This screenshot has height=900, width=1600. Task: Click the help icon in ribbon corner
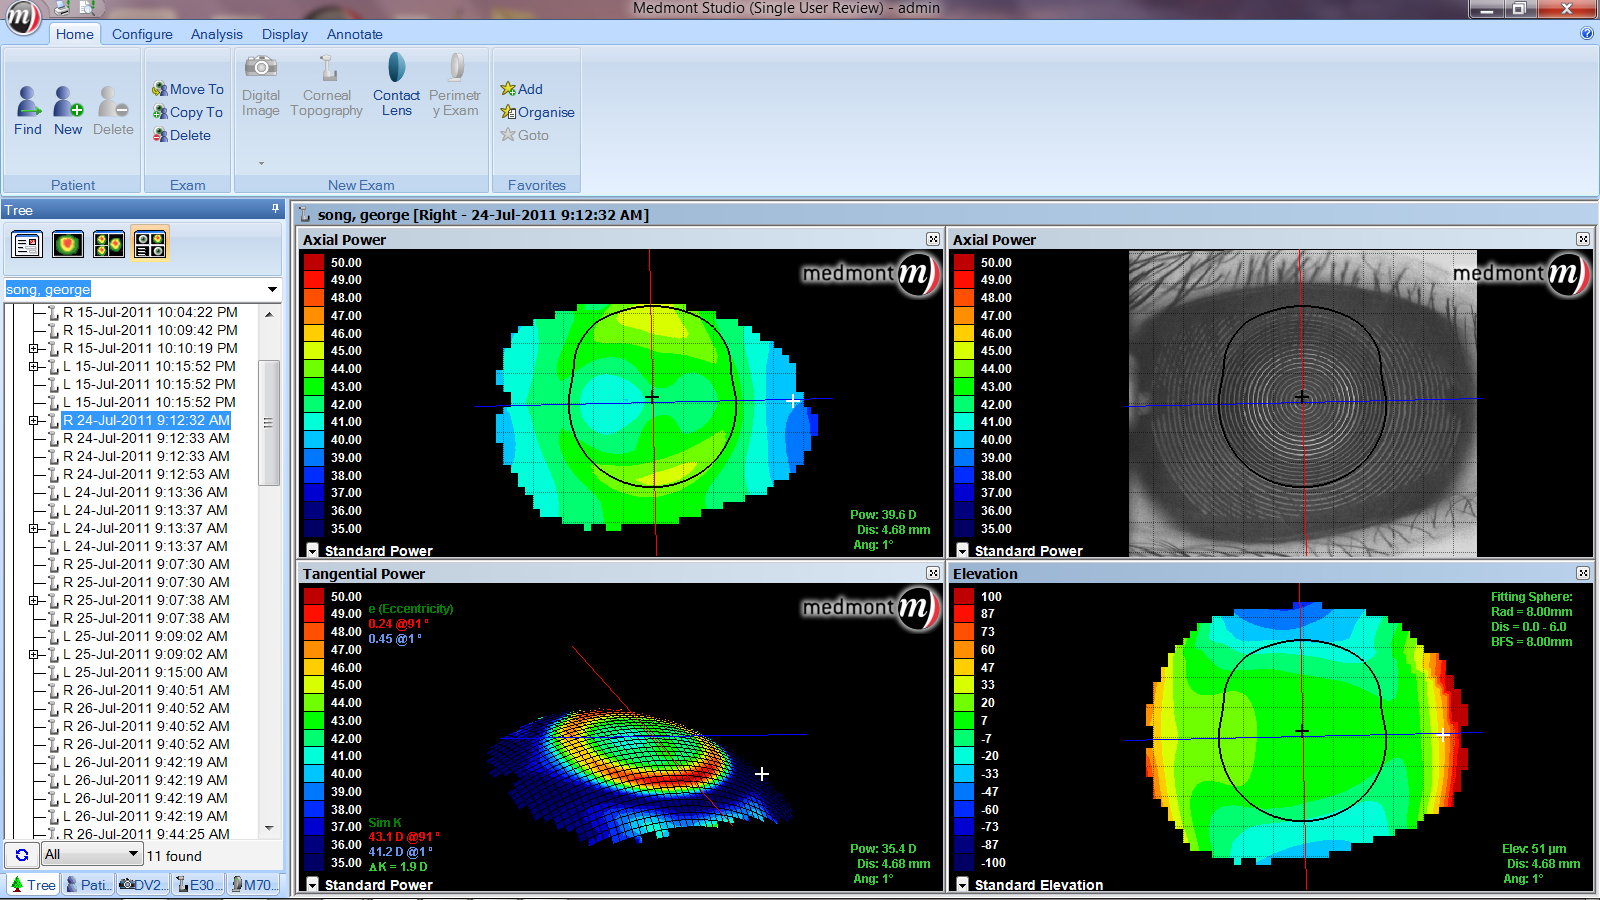(x=1587, y=33)
